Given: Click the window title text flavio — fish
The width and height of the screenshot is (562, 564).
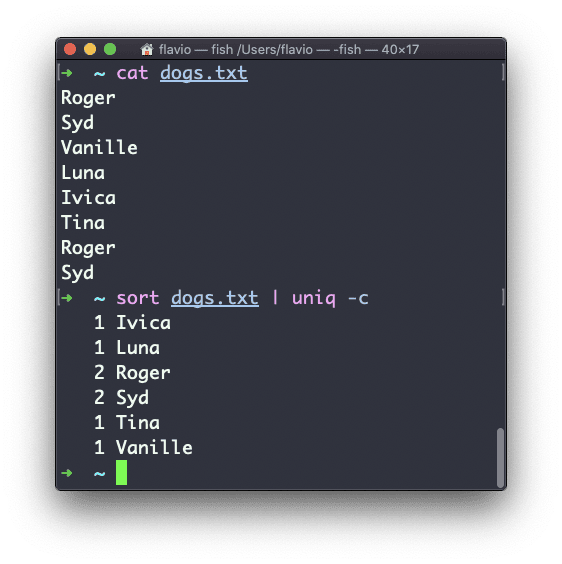Looking at the screenshot, I should click(x=196, y=50).
